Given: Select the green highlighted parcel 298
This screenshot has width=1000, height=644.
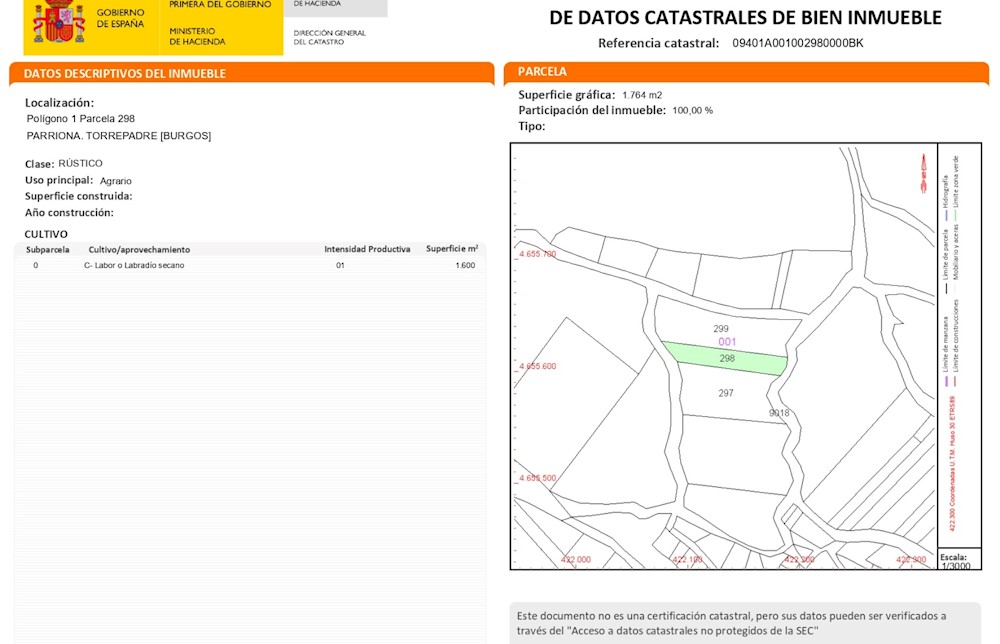Looking at the screenshot, I should pyautogui.click(x=725, y=358).
